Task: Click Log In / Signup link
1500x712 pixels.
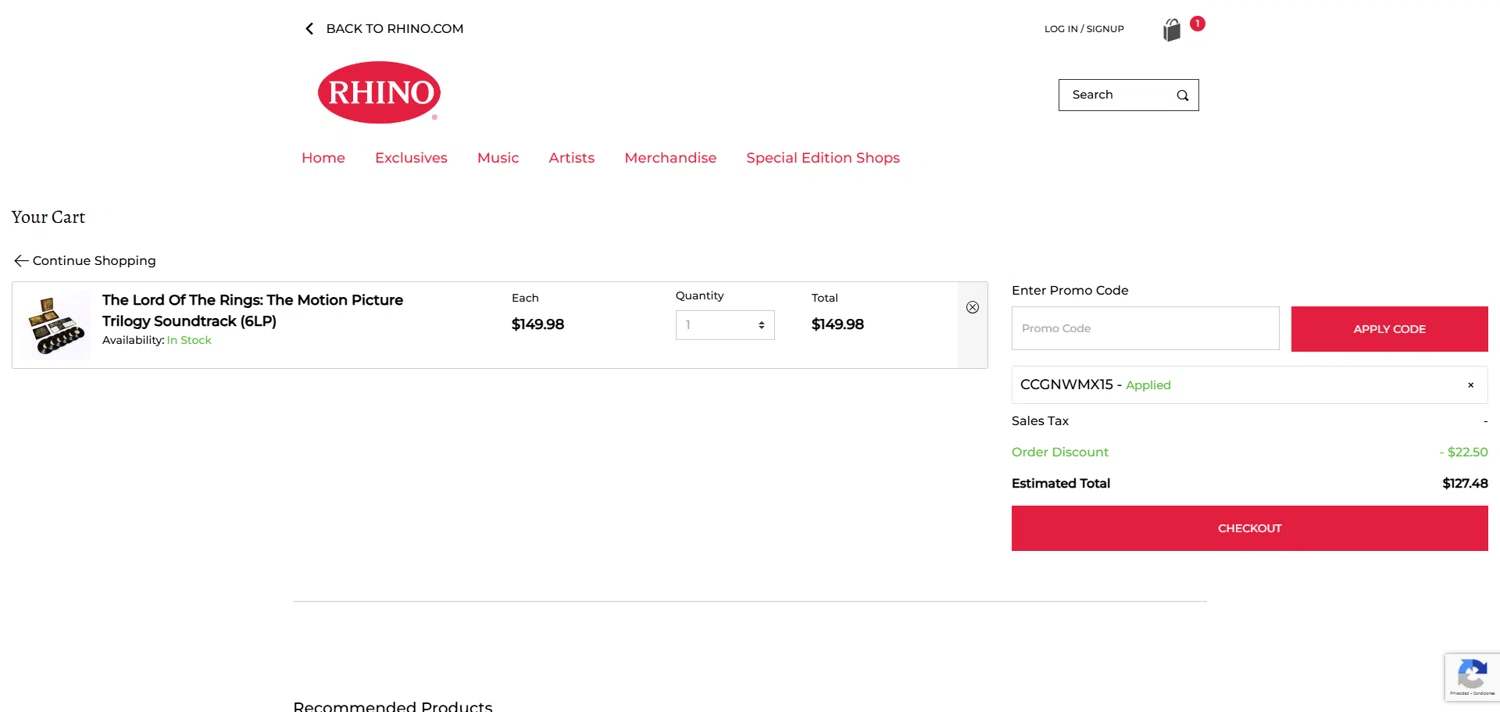Action: (x=1084, y=29)
